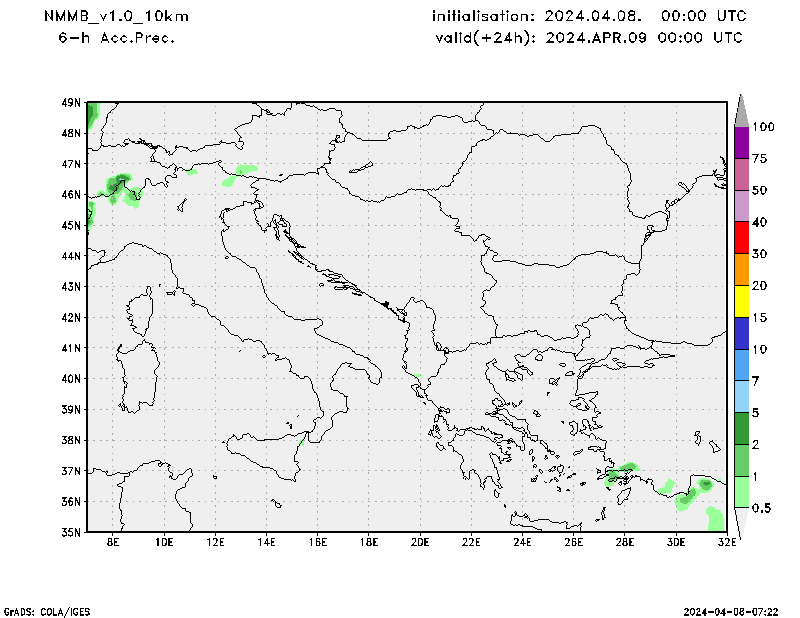
Task: Click the 49N latitude axis label
Action: coord(70,102)
